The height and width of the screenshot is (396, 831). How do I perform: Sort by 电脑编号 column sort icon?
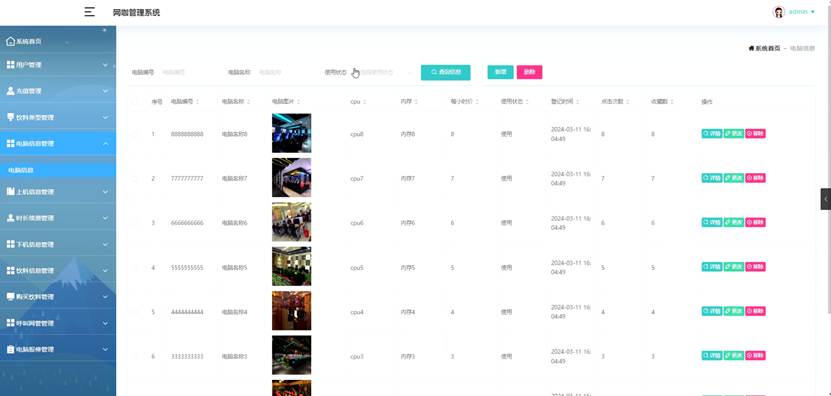(x=197, y=101)
